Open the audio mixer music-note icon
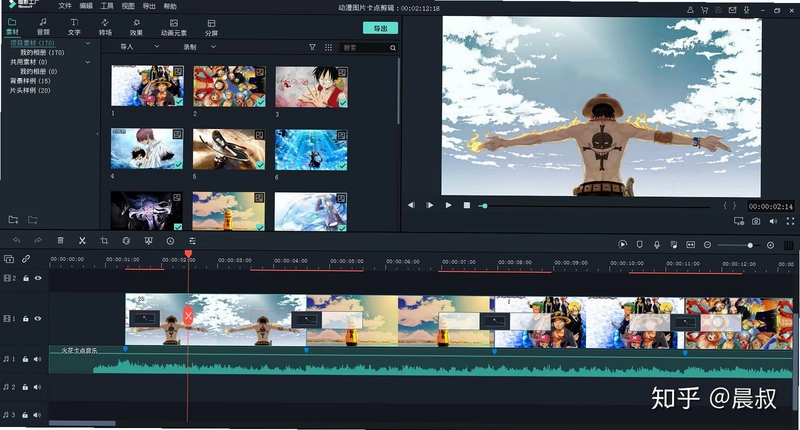Screen dimensions: 800x430 click(673, 245)
